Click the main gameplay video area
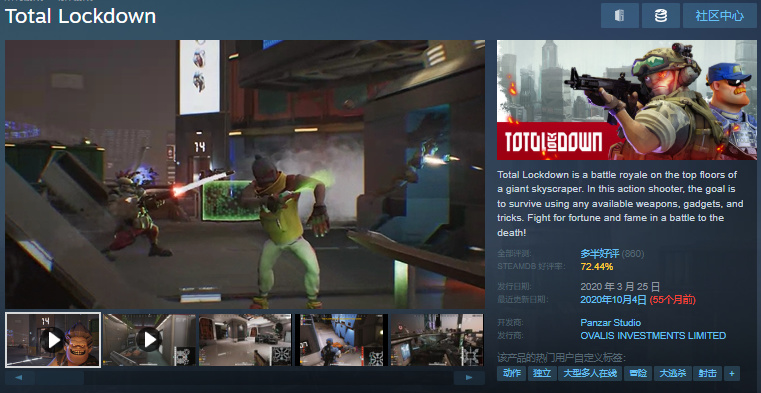This screenshot has height=393, width=761. pyautogui.click(x=245, y=174)
